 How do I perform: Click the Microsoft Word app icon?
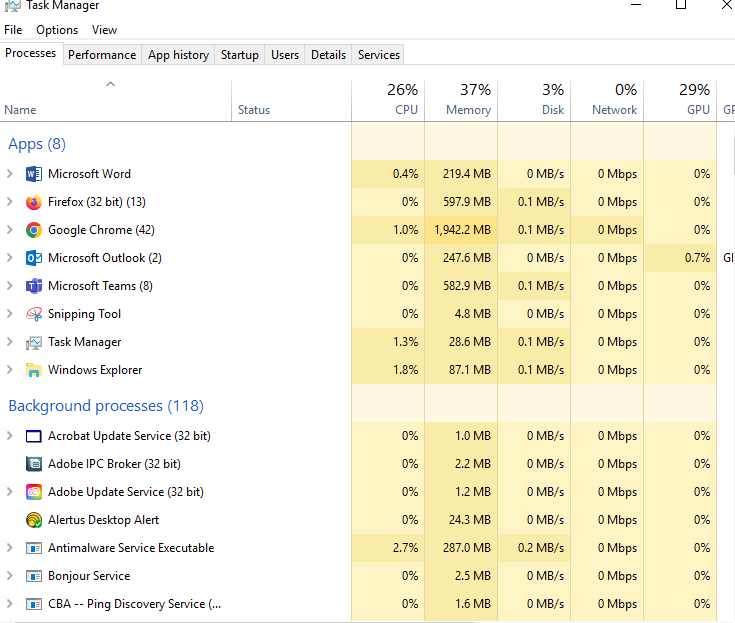pyautogui.click(x=34, y=174)
